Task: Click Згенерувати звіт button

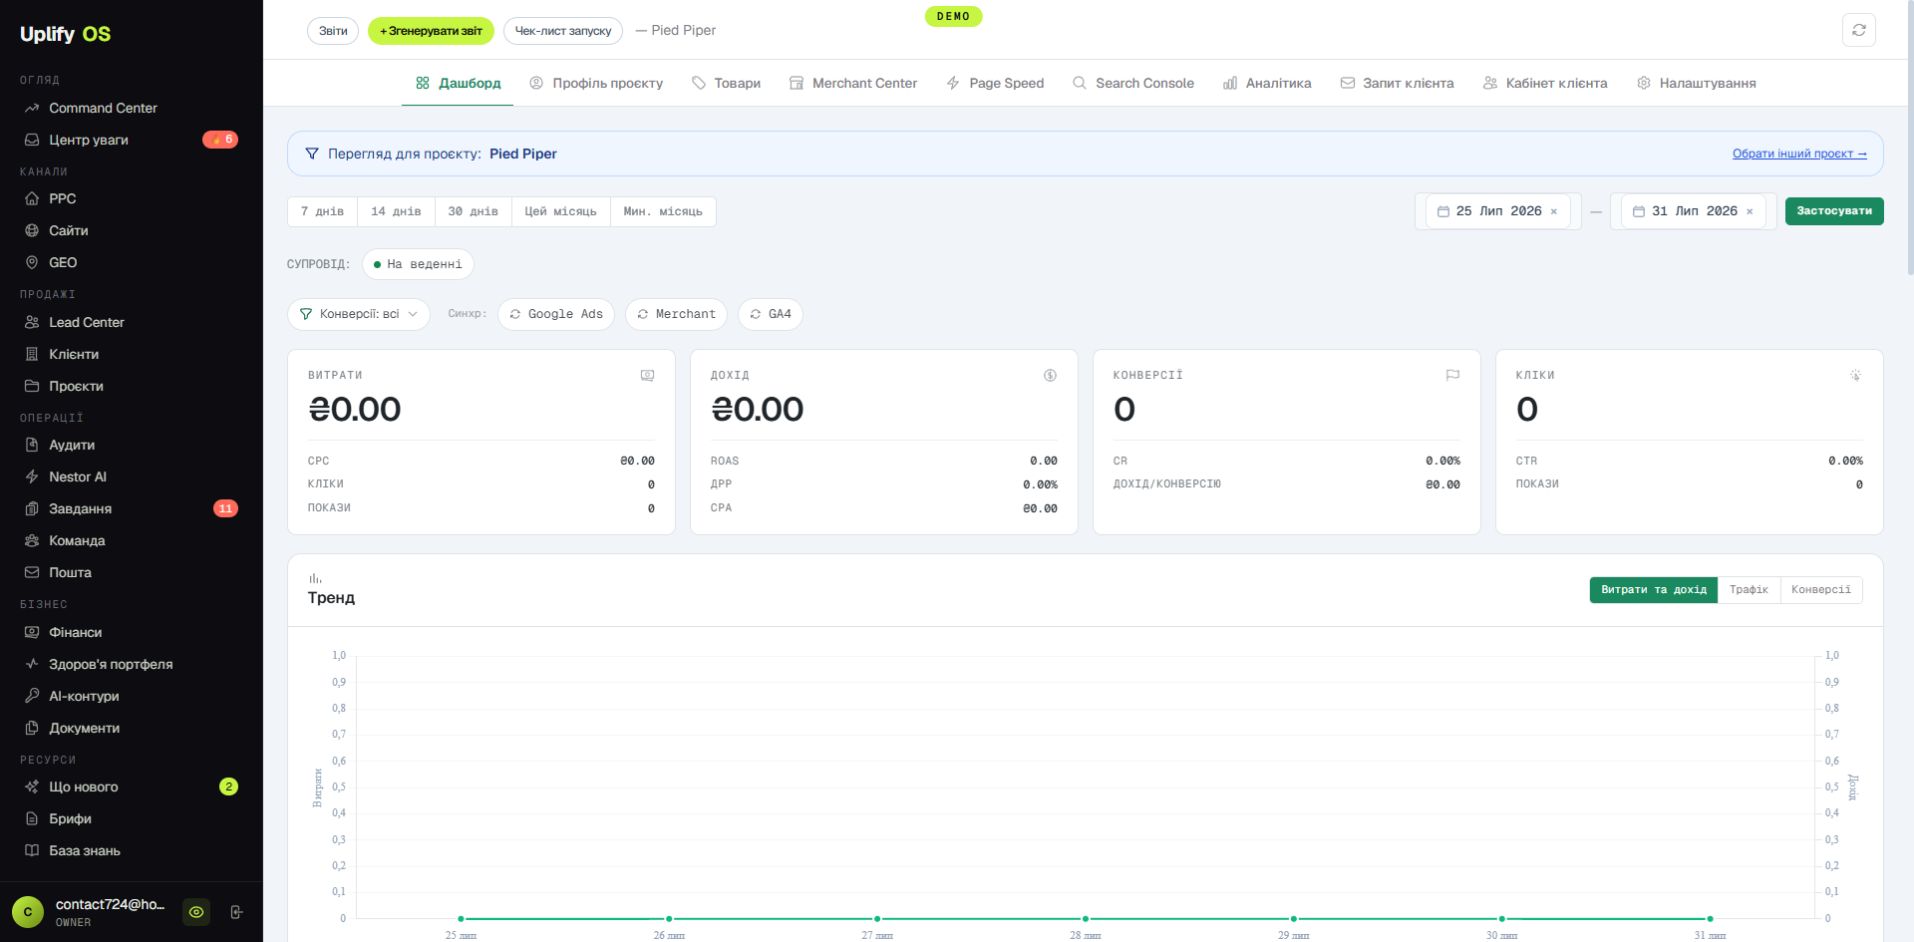Action: click(431, 31)
